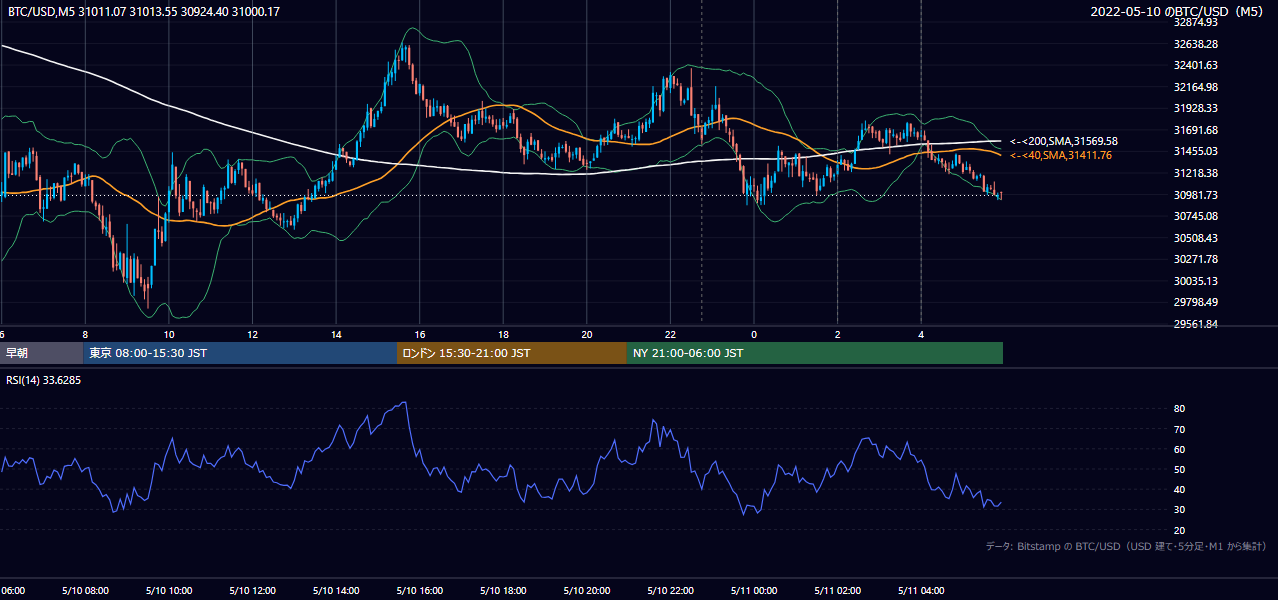1278x600 pixels.
Task: Click RSI scale value 80
Action: pos(1179,409)
